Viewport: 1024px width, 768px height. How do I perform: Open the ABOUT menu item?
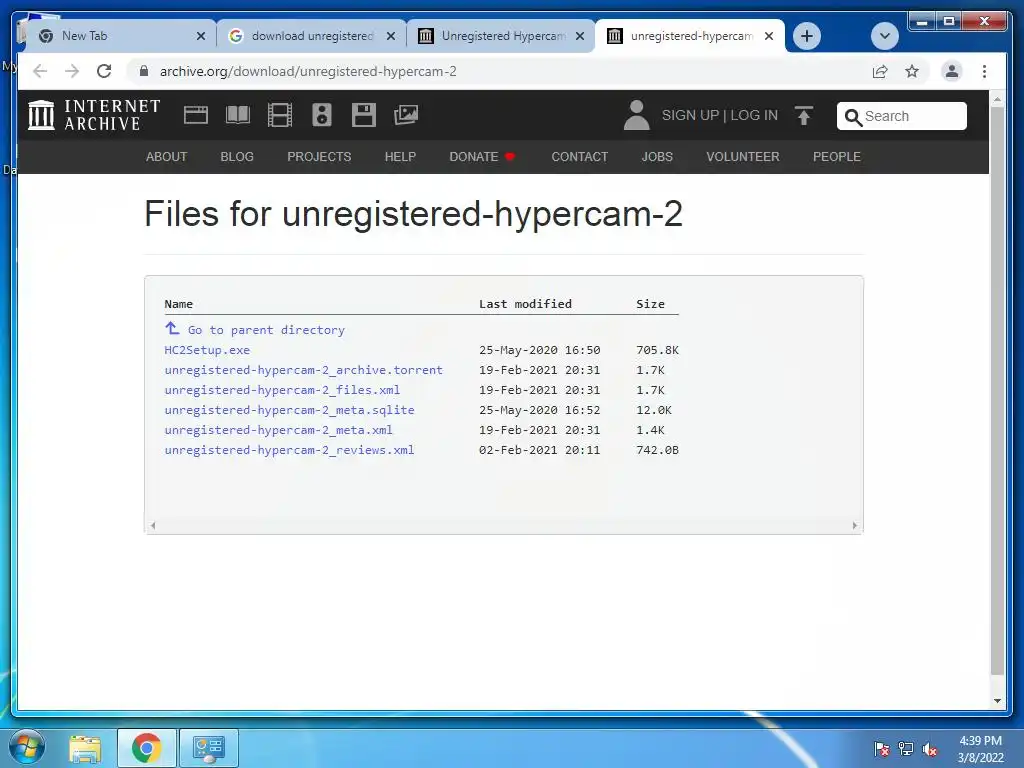pos(167,157)
